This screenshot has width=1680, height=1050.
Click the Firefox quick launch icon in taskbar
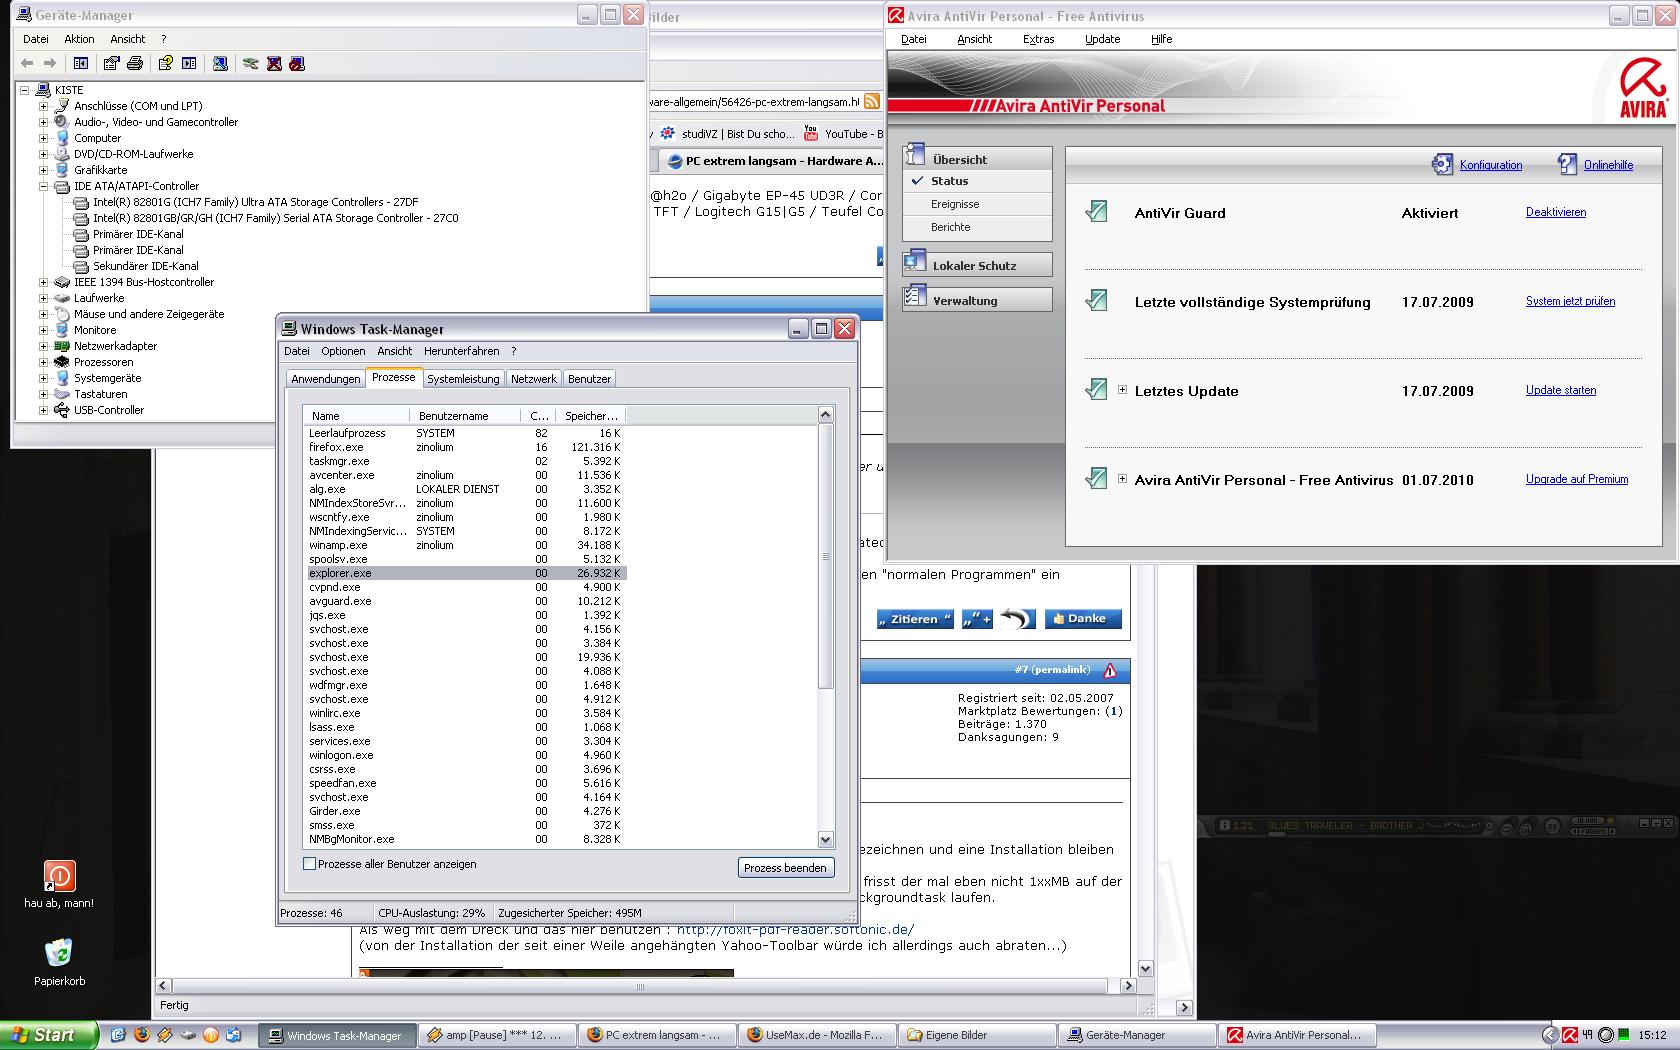[x=141, y=1035]
